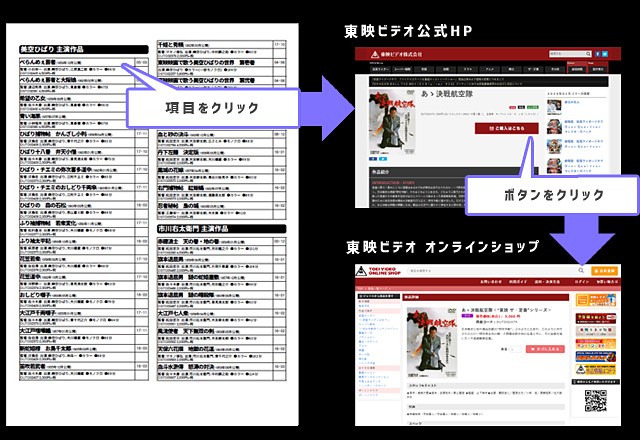Click the search magnifier in Toei Video HP header
The width and height of the screenshot is (640, 440).
588,54
